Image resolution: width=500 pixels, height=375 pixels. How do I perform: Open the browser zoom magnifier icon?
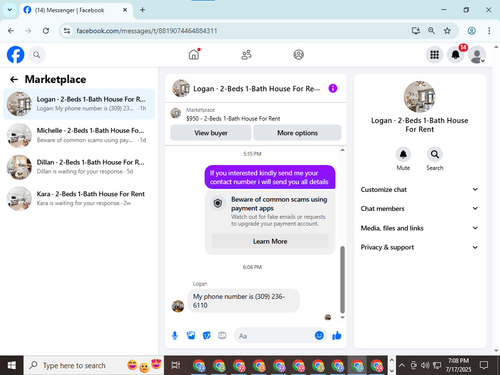[431, 31]
